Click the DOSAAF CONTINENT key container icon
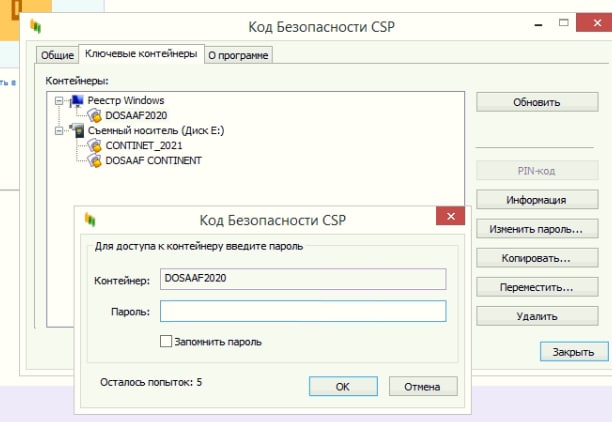This screenshot has height=422, width=612. (x=94, y=160)
